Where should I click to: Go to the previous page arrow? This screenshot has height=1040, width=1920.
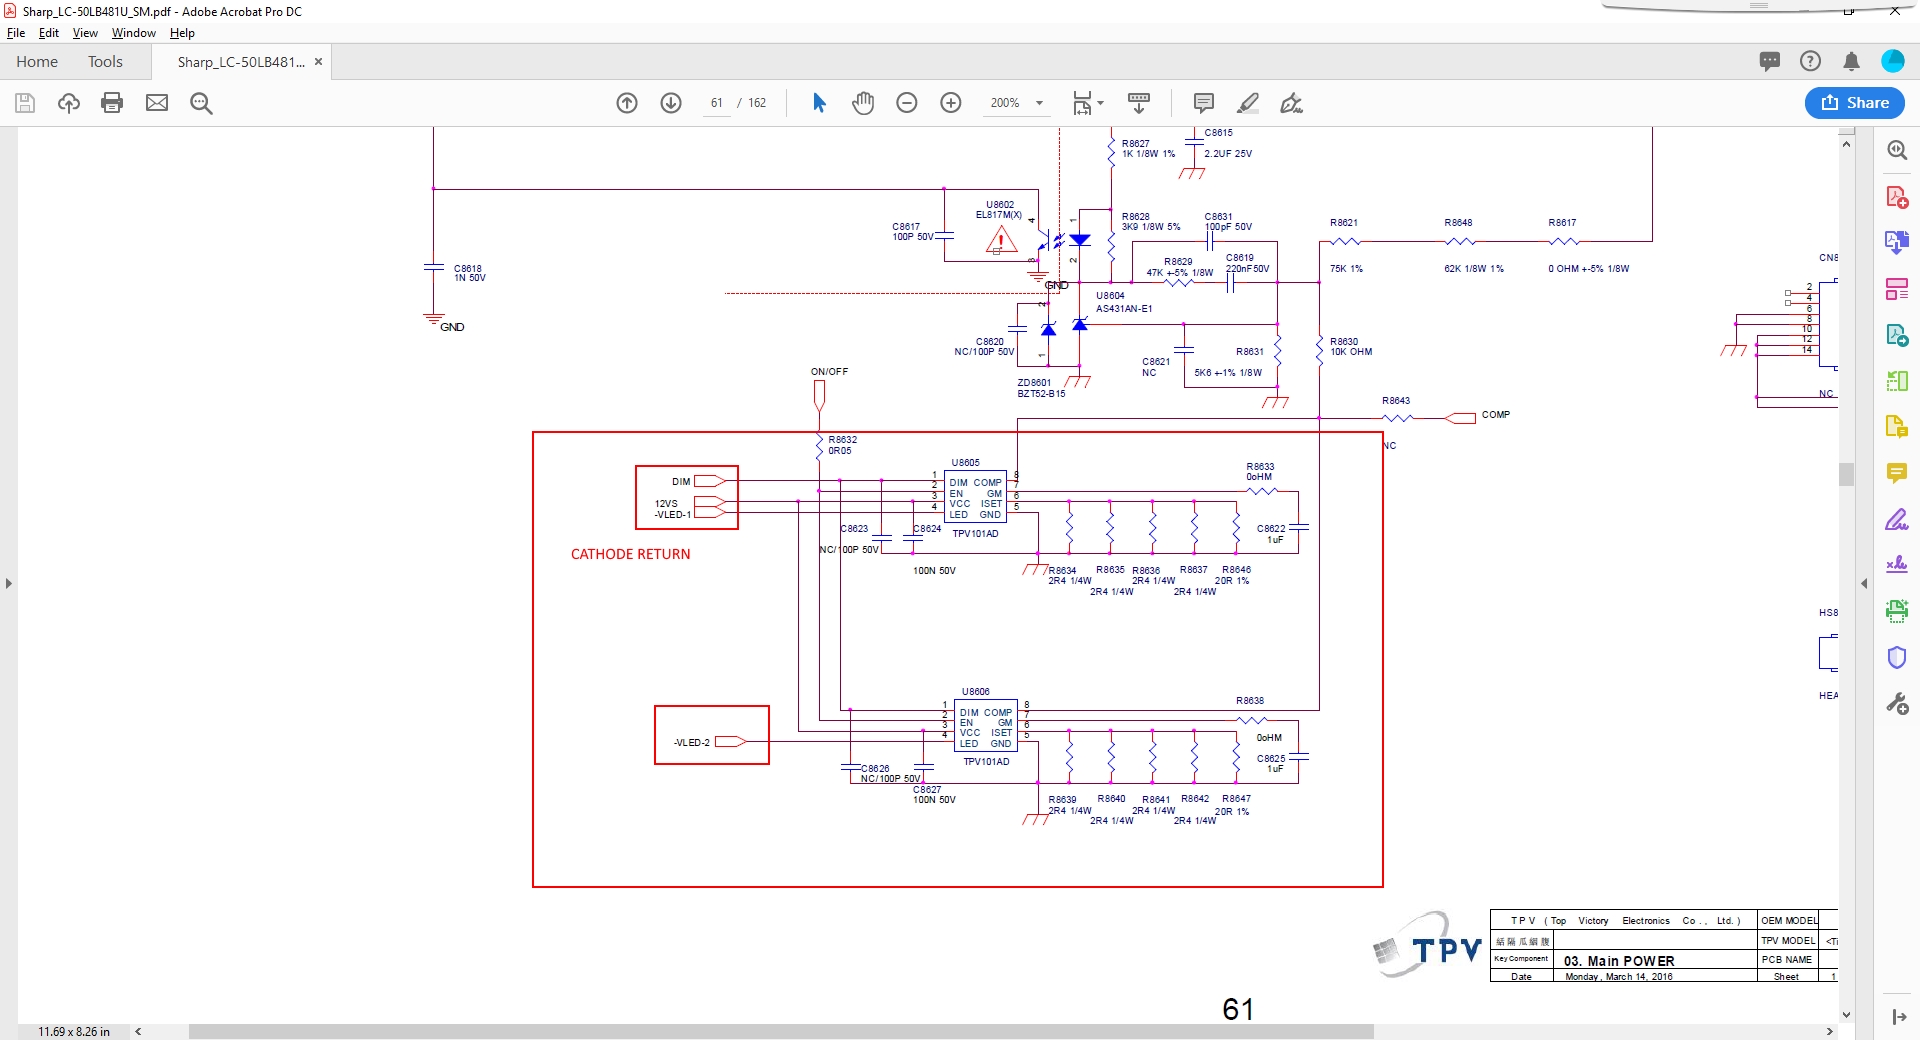pos(627,103)
